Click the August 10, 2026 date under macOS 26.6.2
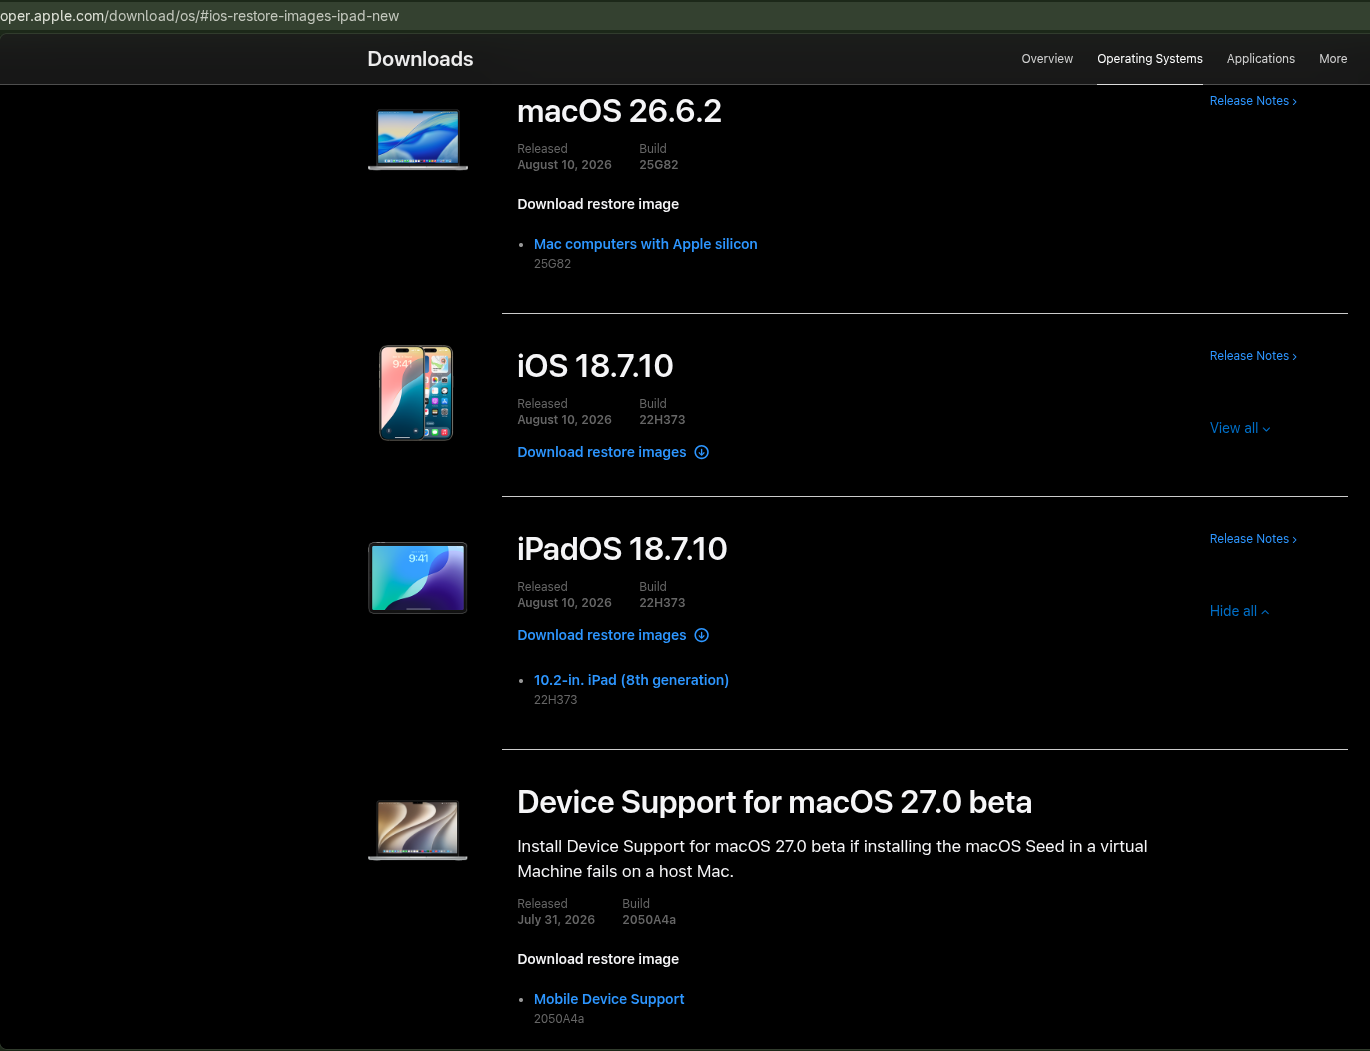Screen dimensions: 1370x1051 click(x=564, y=165)
